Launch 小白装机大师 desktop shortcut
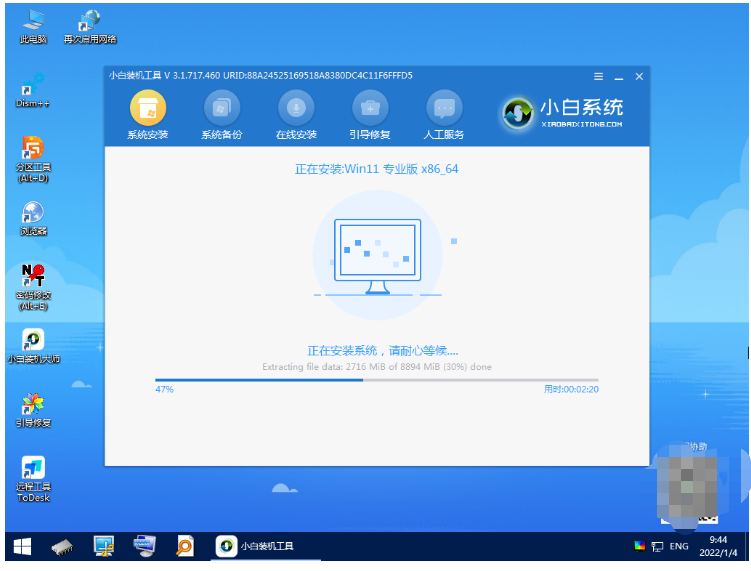The width and height of the screenshot is (751, 571). (x=33, y=343)
